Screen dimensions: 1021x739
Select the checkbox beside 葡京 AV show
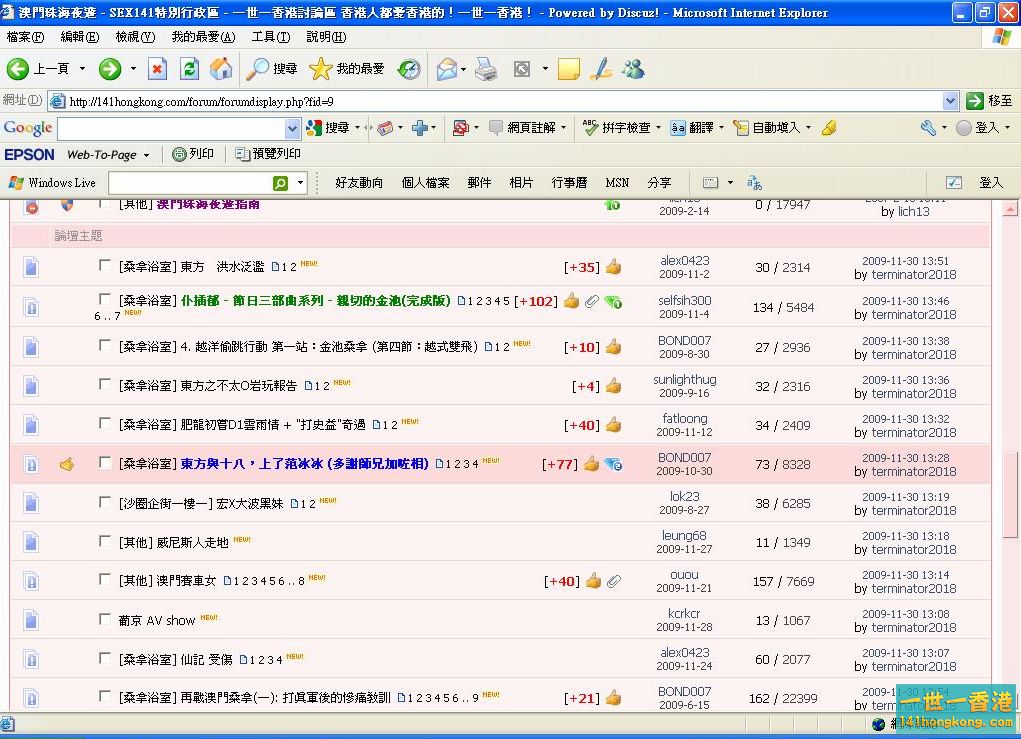coord(105,619)
